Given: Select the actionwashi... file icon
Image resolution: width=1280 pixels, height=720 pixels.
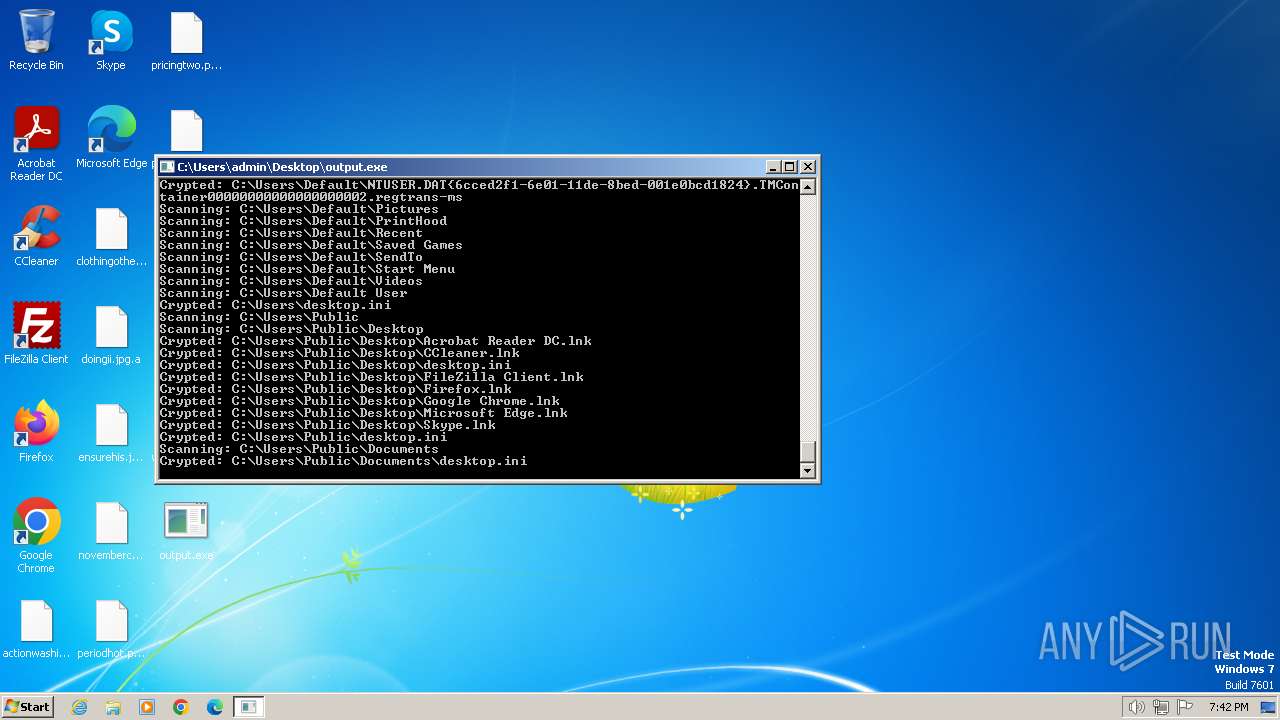Looking at the screenshot, I should click(36, 628).
